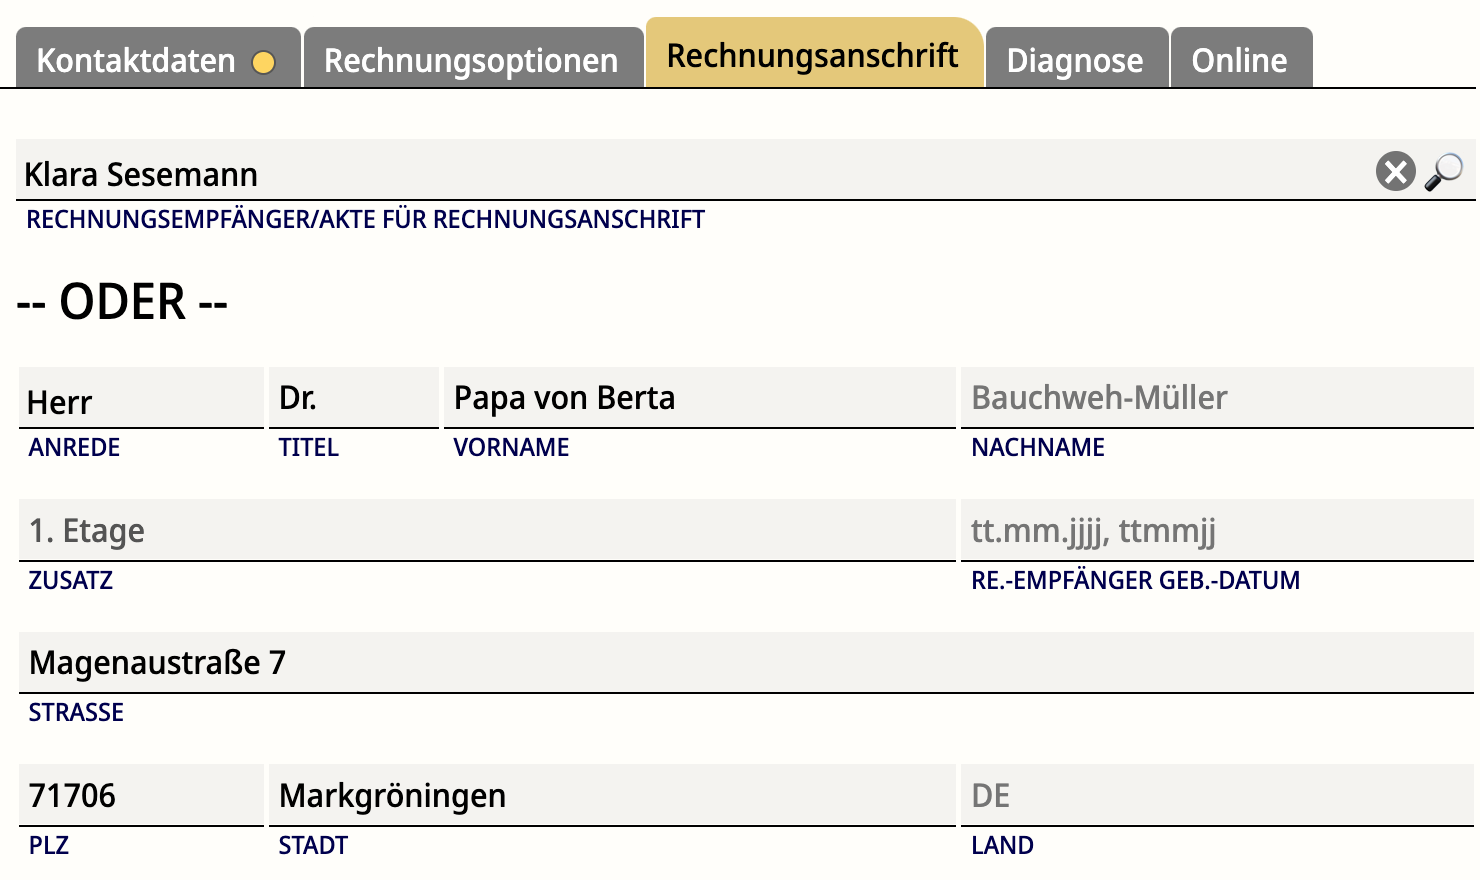
Task: Edit the Vorname field Papa von Berta
Action: (700, 398)
